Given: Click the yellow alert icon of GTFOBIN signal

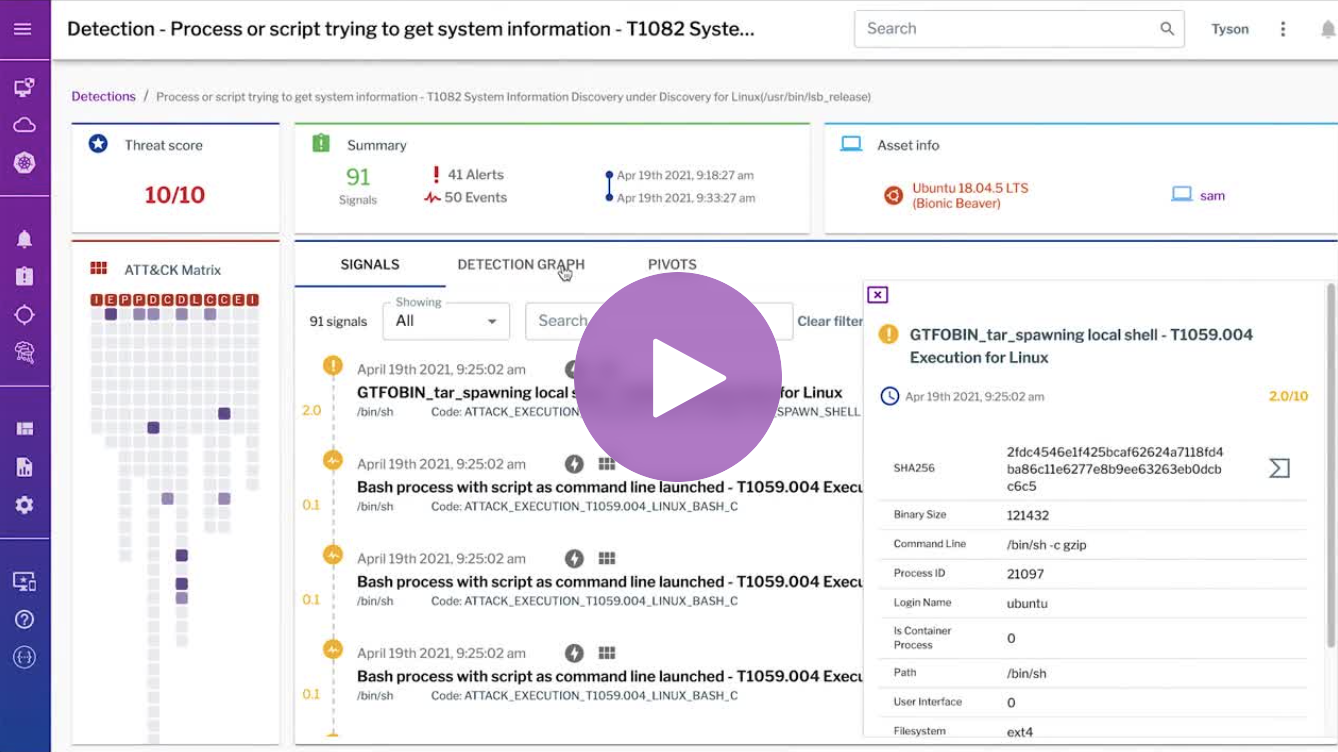Looking at the screenshot, I should pos(333,366).
